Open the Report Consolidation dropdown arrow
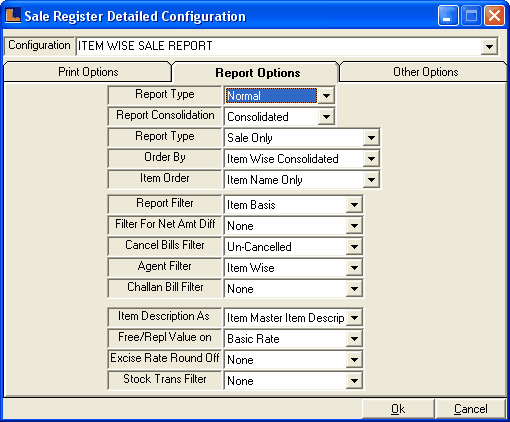 pyautogui.click(x=326, y=117)
